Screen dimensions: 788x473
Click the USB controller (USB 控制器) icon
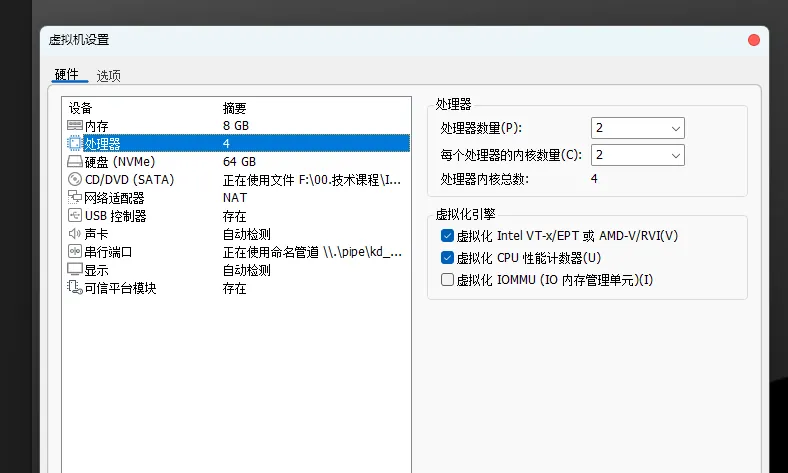pyautogui.click(x=75, y=215)
